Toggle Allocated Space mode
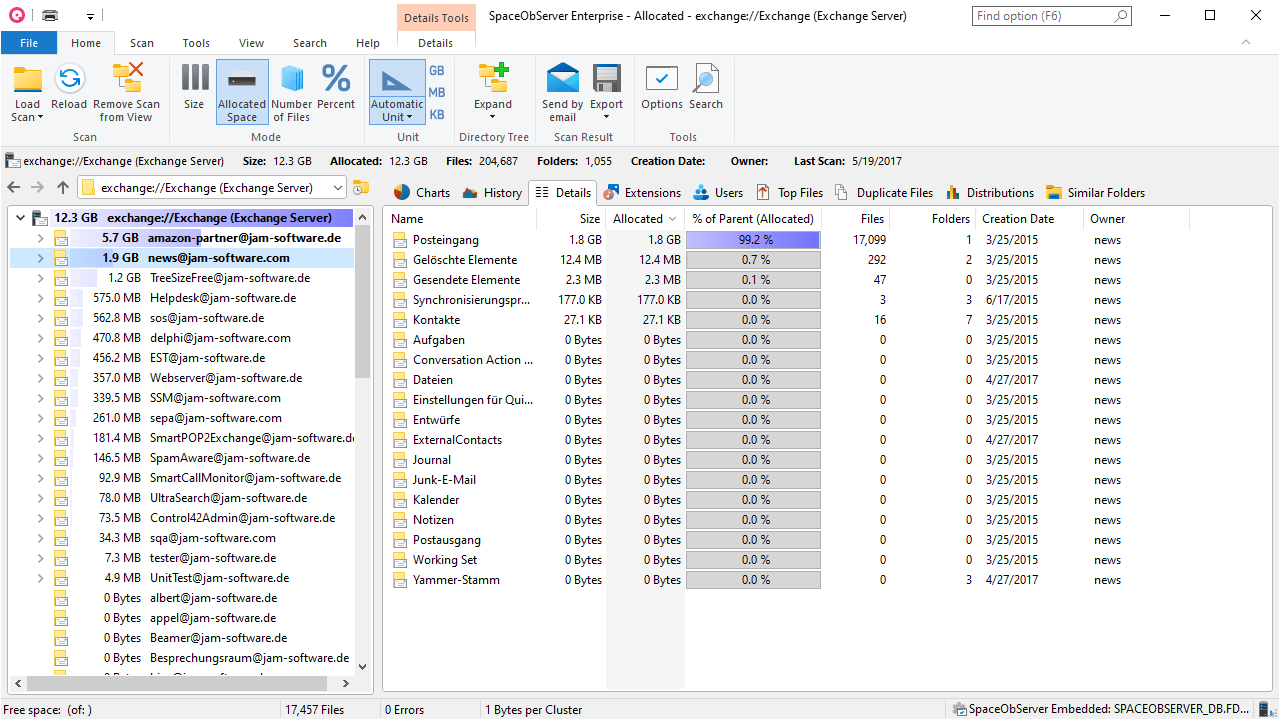The width and height of the screenshot is (1280, 720). [242, 92]
